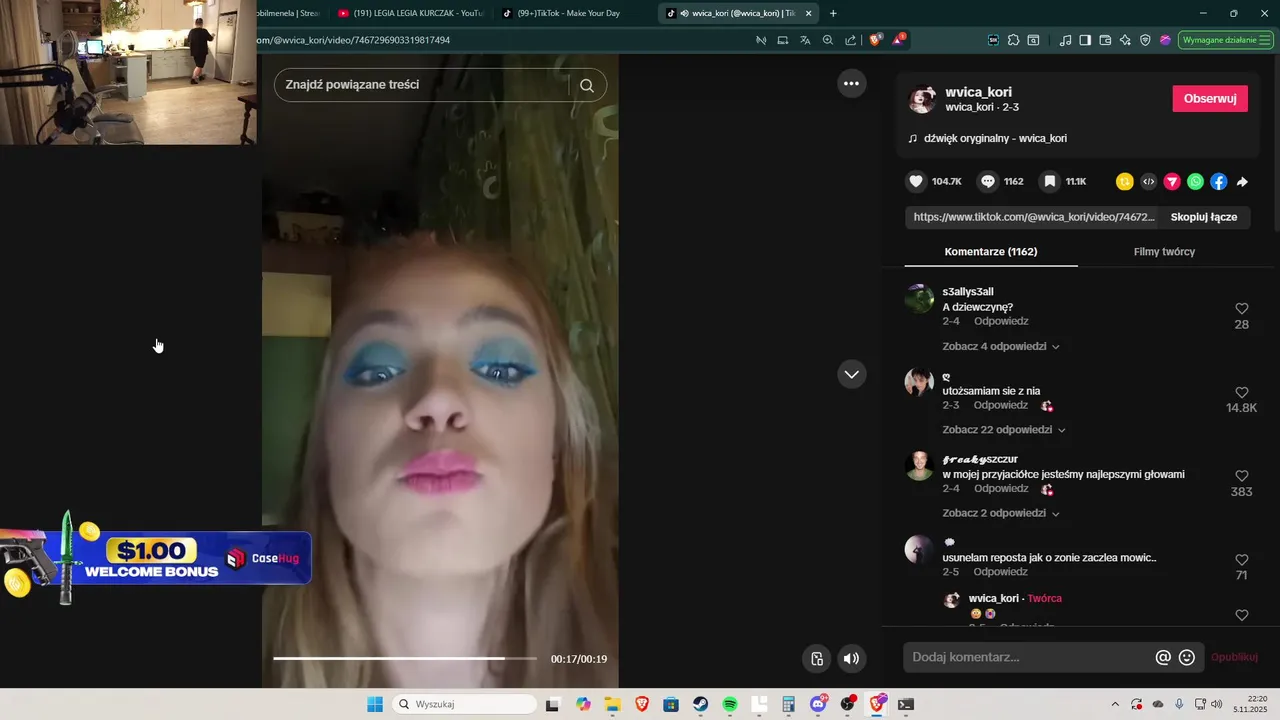Share the video to Facebook
Image resolution: width=1280 pixels, height=720 pixels.
coord(1219,181)
